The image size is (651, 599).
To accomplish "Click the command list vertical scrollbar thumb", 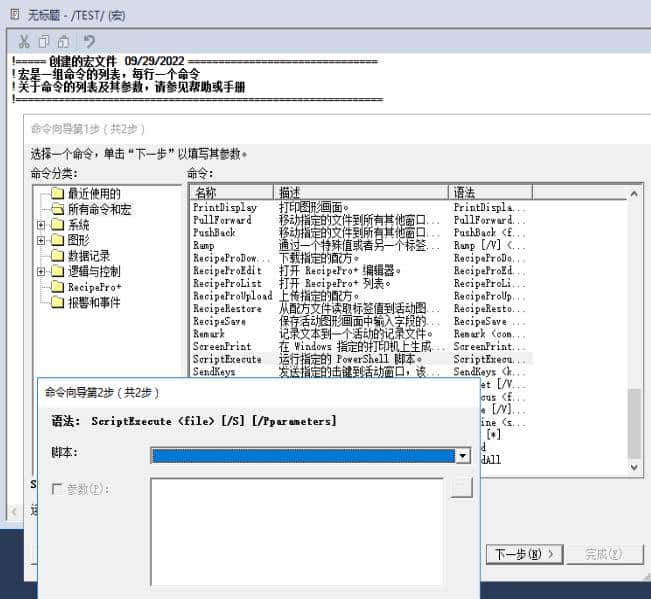I will 634,423.
